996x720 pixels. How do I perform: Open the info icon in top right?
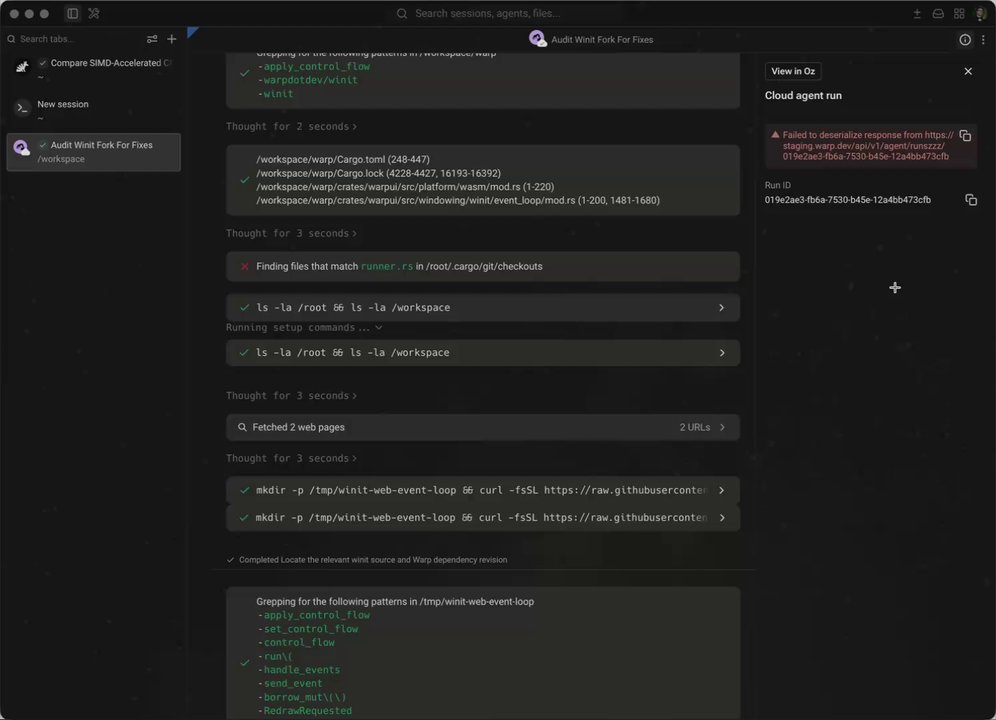pyautogui.click(x=965, y=39)
